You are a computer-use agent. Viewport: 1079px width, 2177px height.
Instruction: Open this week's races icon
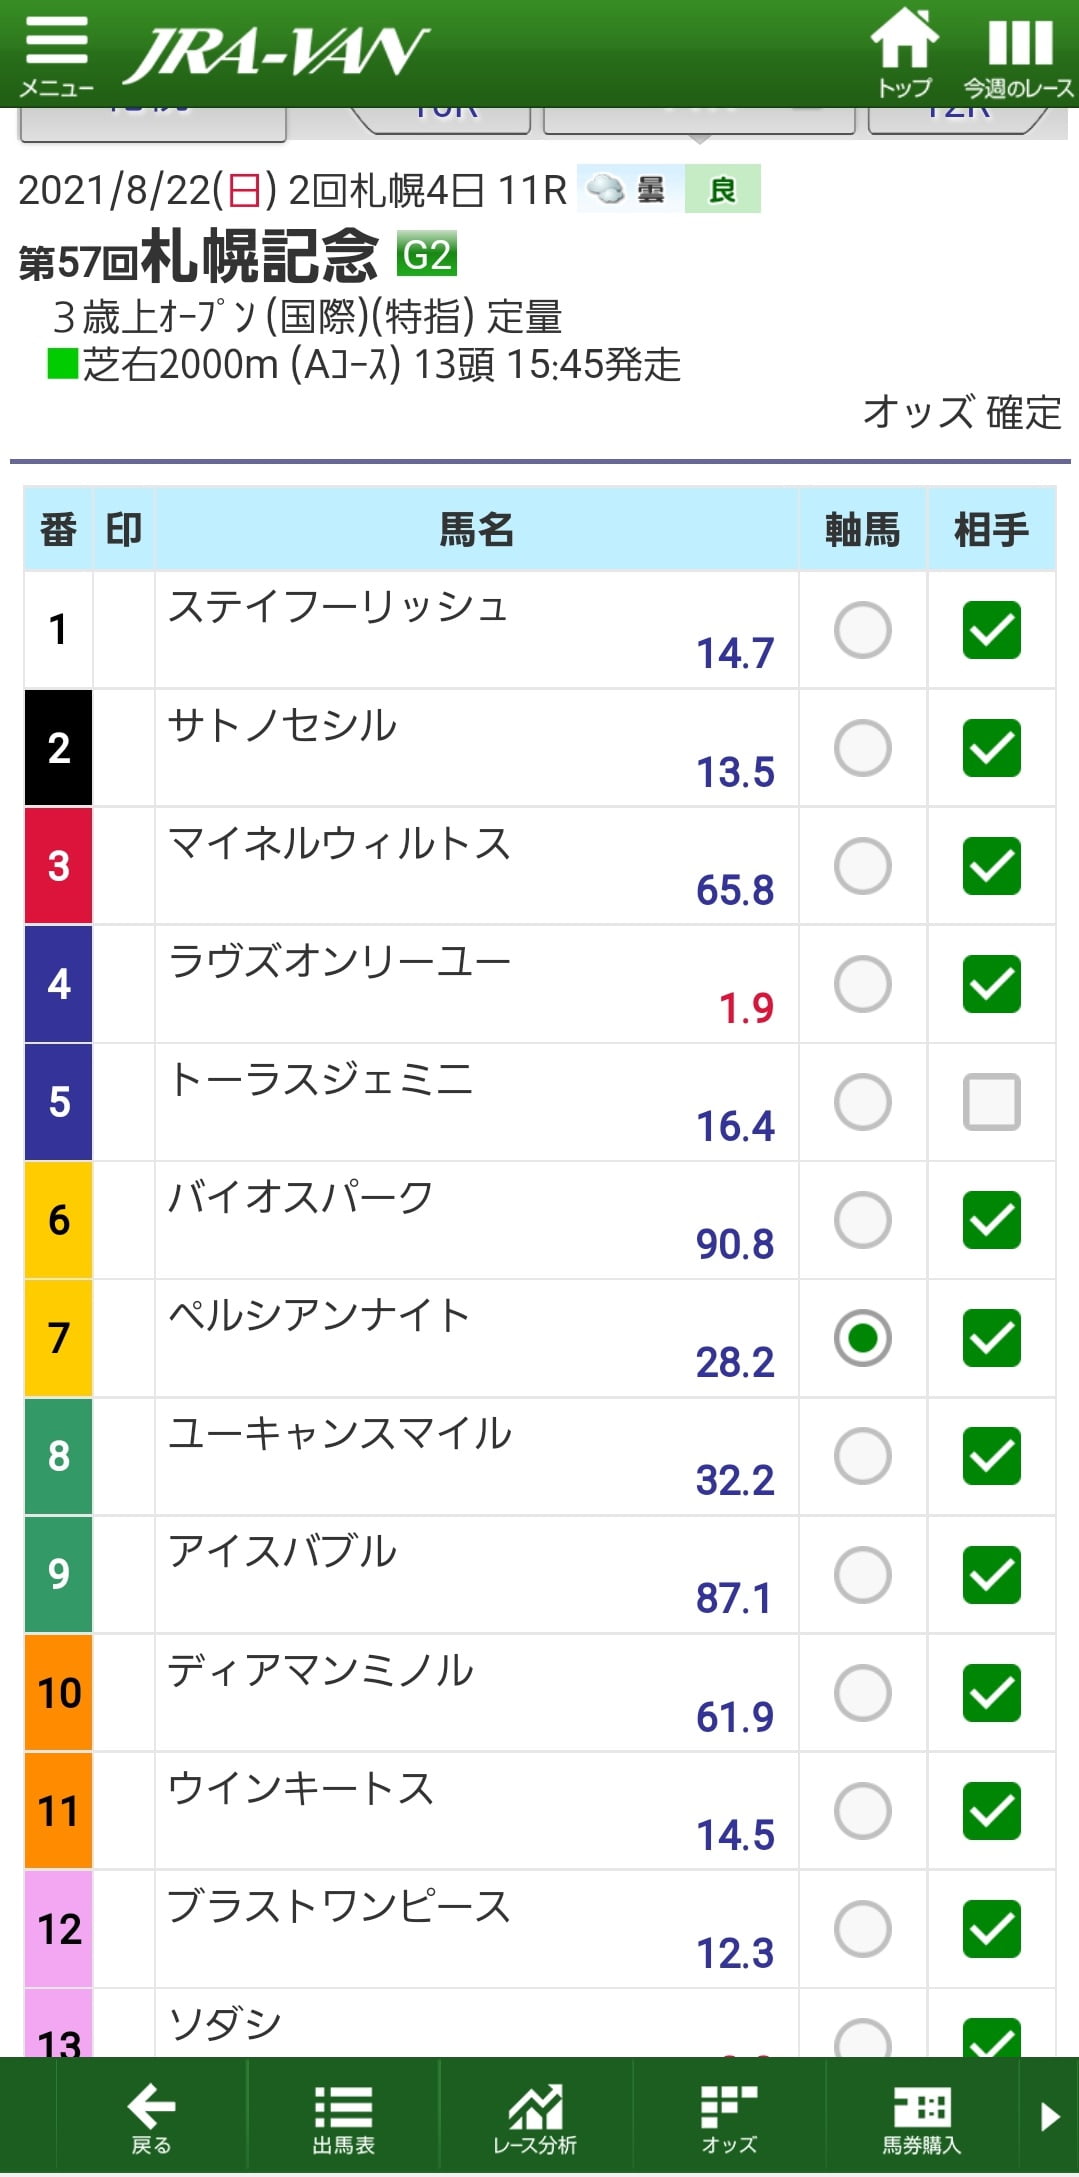1018,55
